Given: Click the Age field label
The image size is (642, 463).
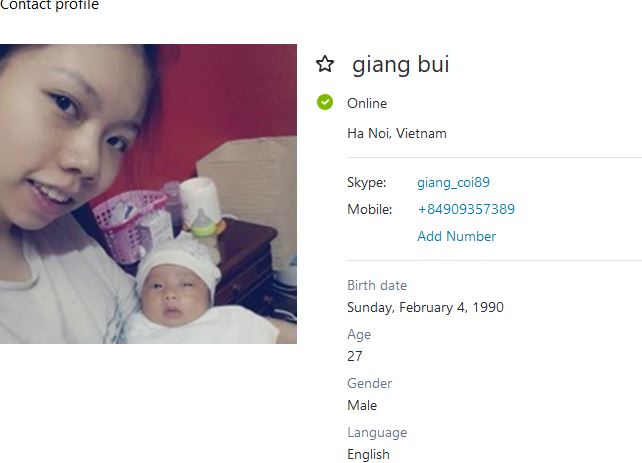Looking at the screenshot, I should pos(359,335).
